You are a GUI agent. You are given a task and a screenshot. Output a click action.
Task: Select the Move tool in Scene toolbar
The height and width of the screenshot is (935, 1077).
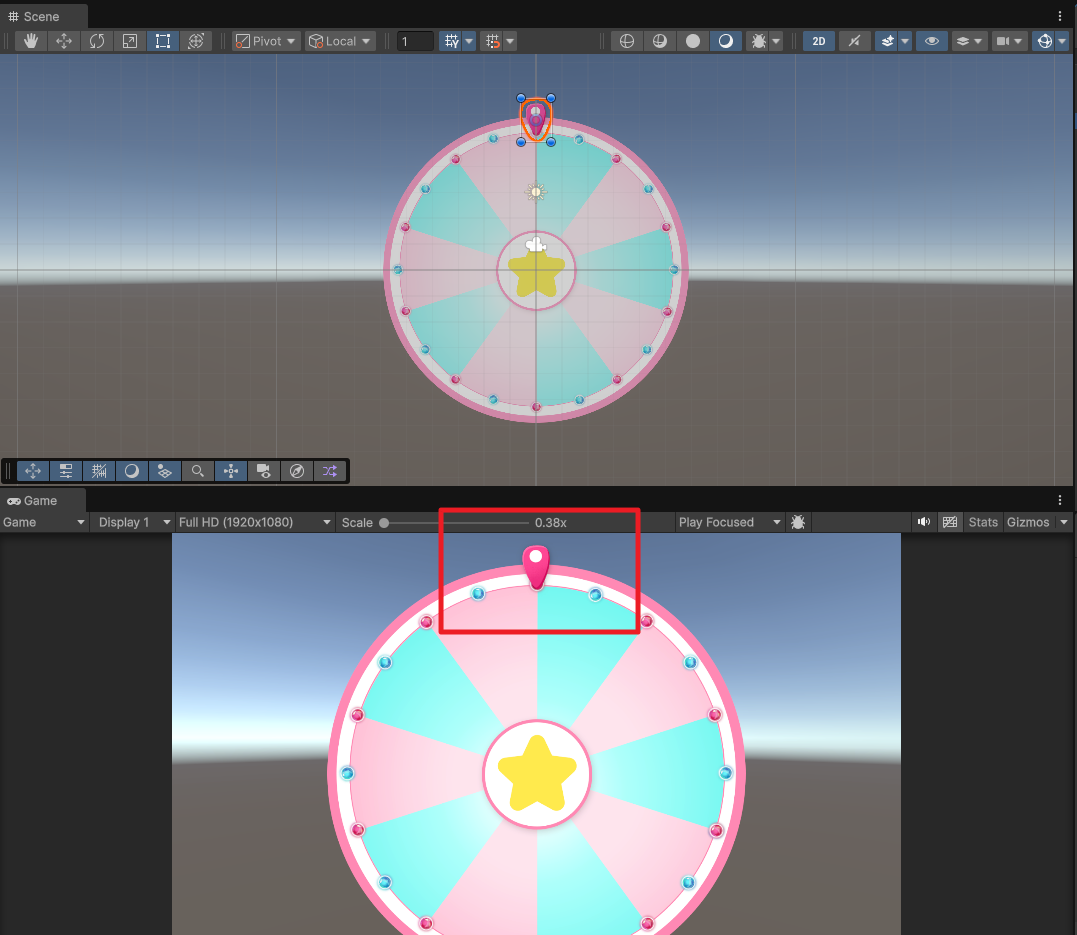pos(64,41)
